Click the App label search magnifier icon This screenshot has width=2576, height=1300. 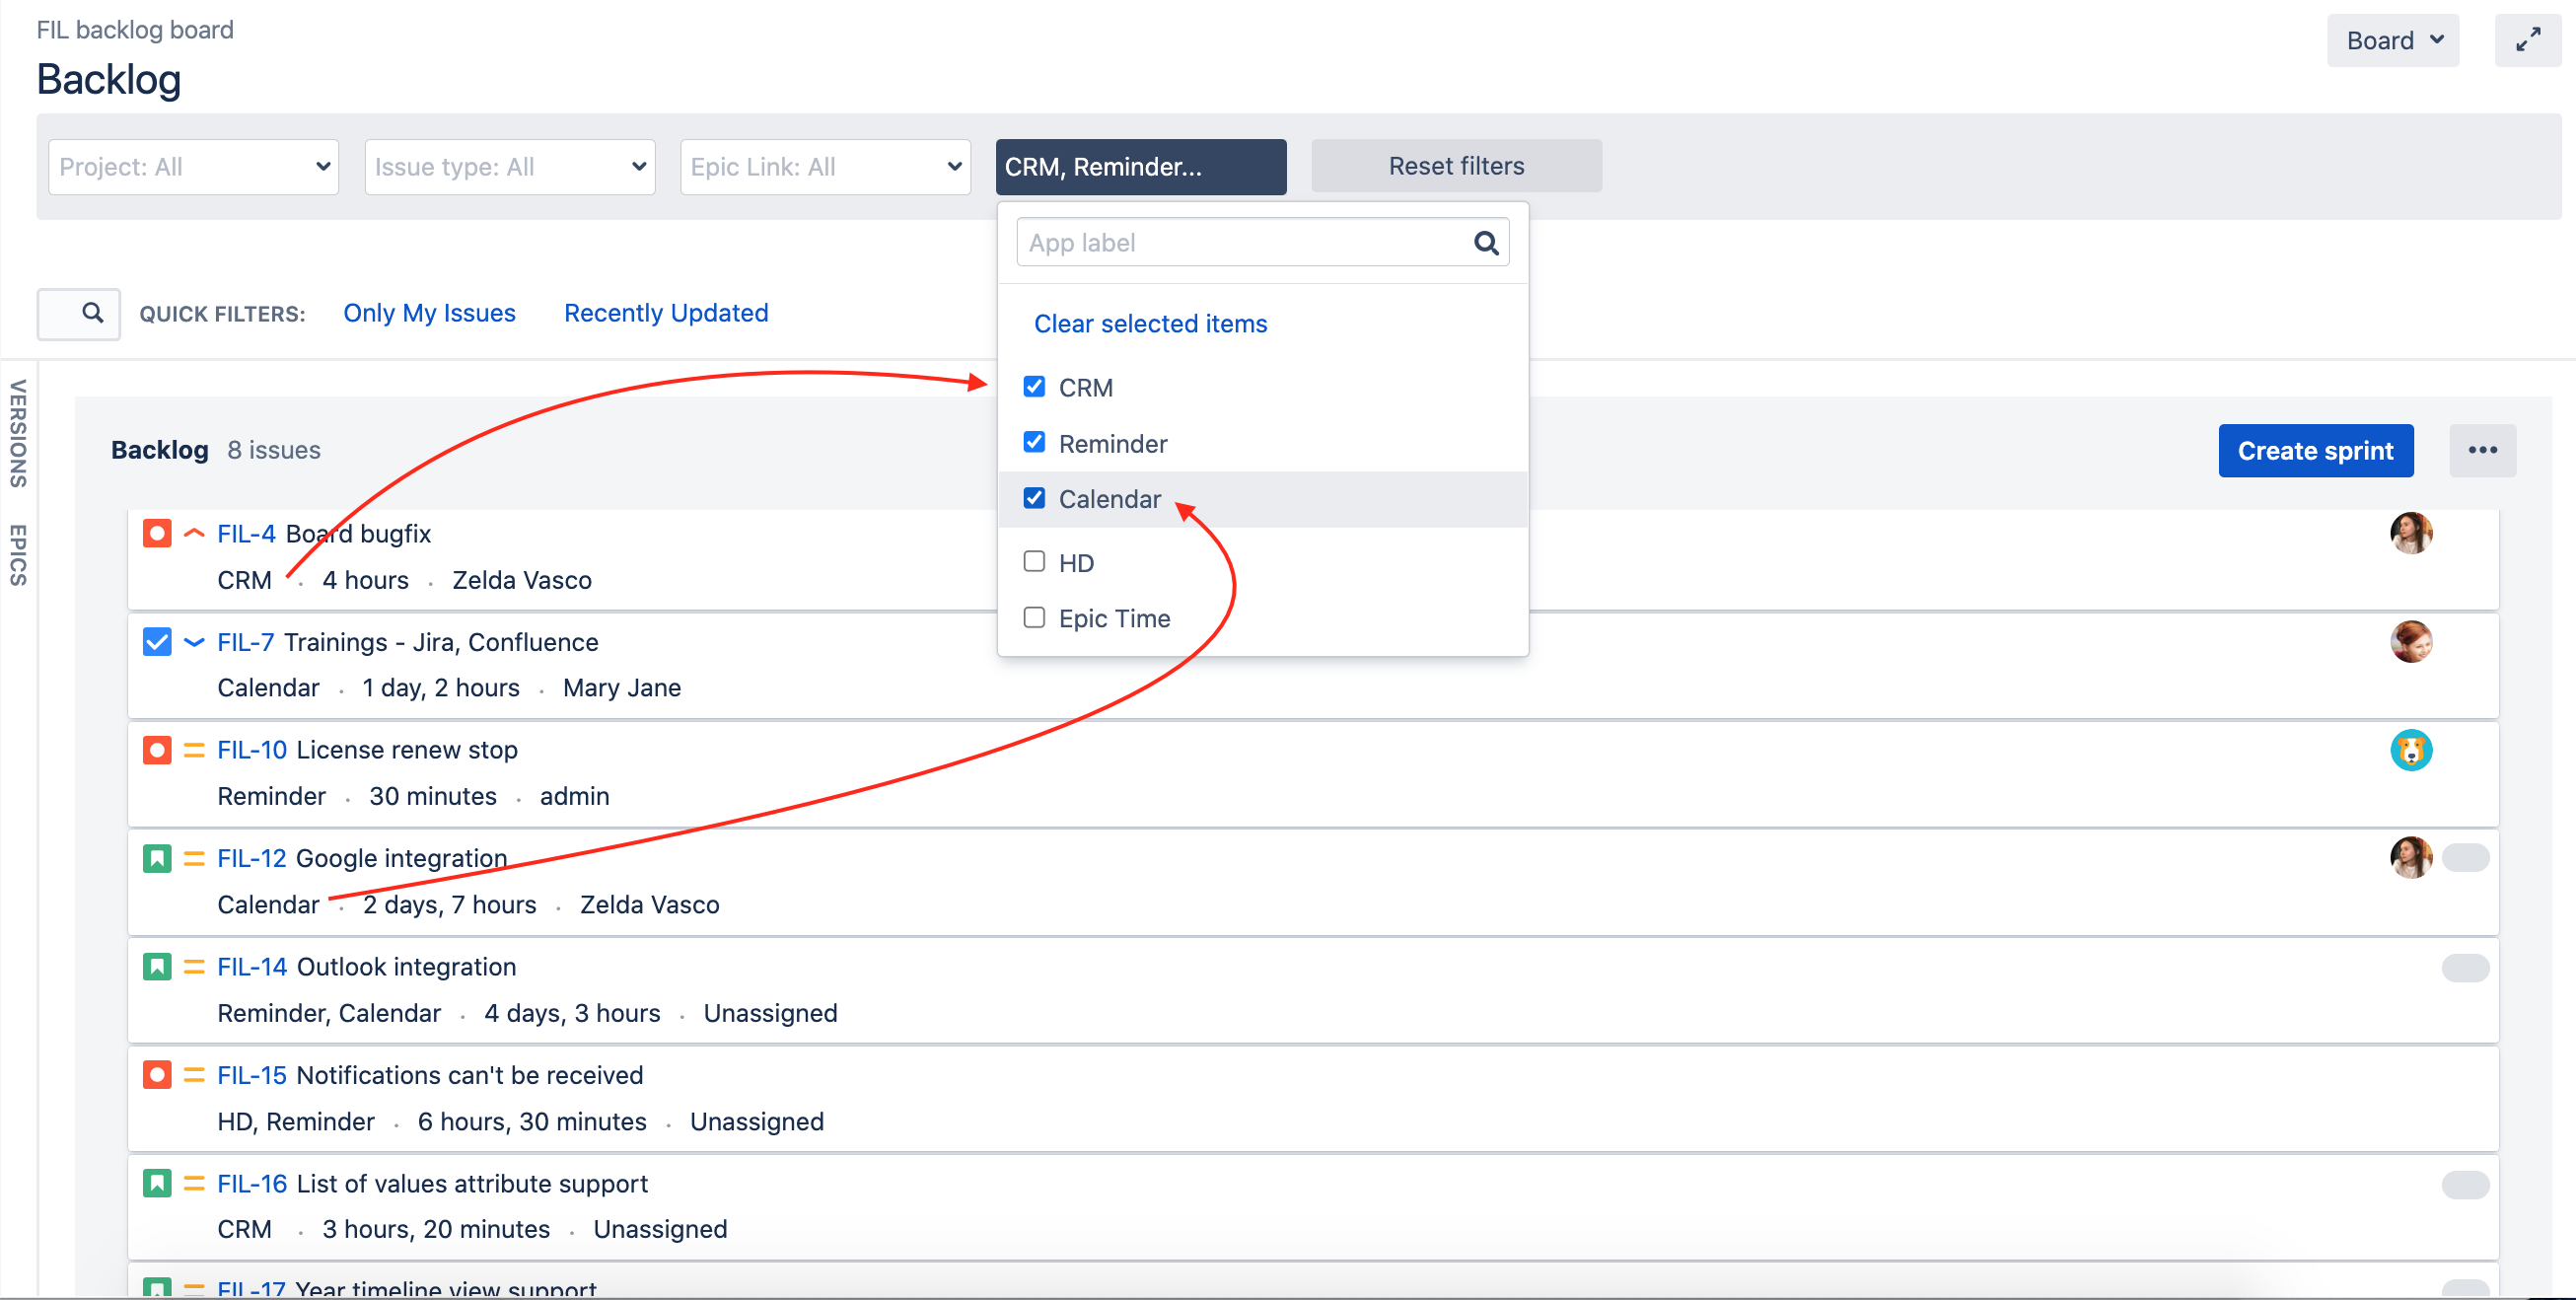pyautogui.click(x=1486, y=243)
